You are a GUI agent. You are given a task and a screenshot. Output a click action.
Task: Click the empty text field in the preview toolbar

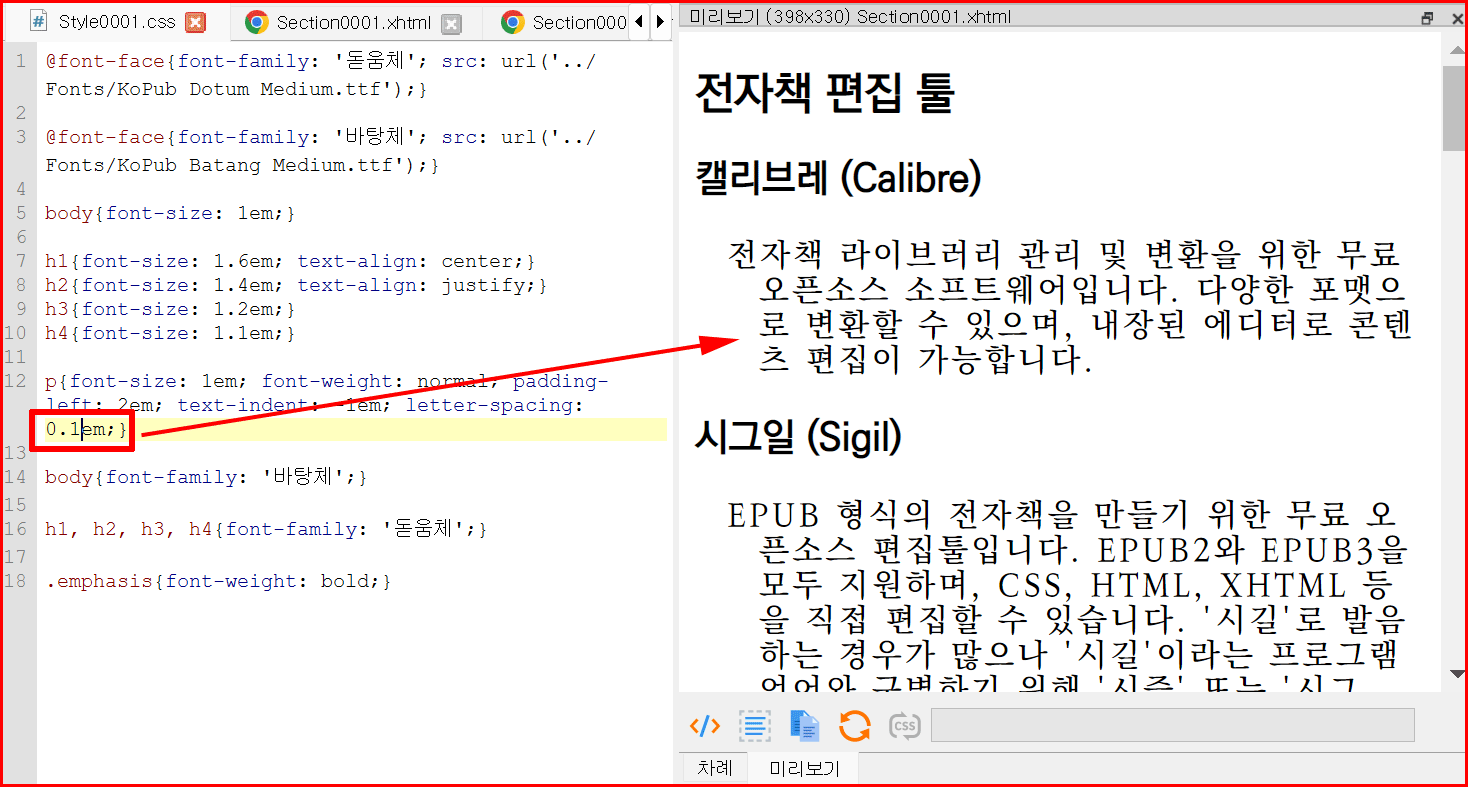pyautogui.click(x=1172, y=725)
